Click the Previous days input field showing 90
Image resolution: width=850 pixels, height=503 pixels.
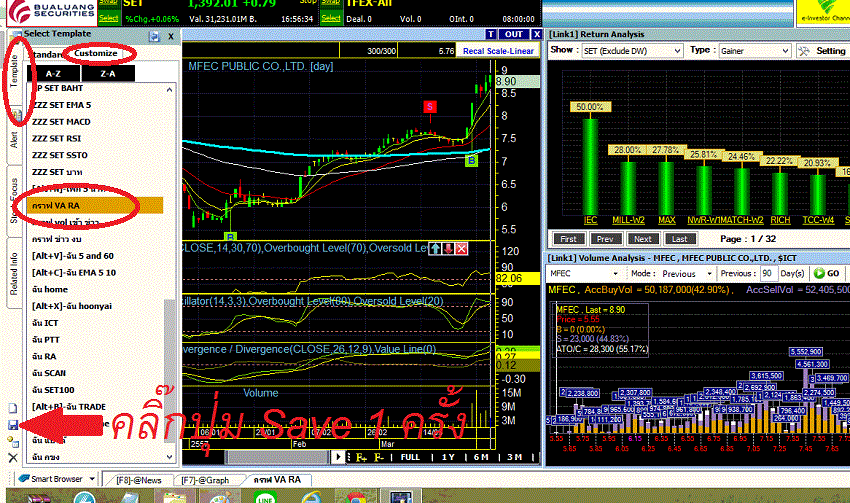pos(768,273)
